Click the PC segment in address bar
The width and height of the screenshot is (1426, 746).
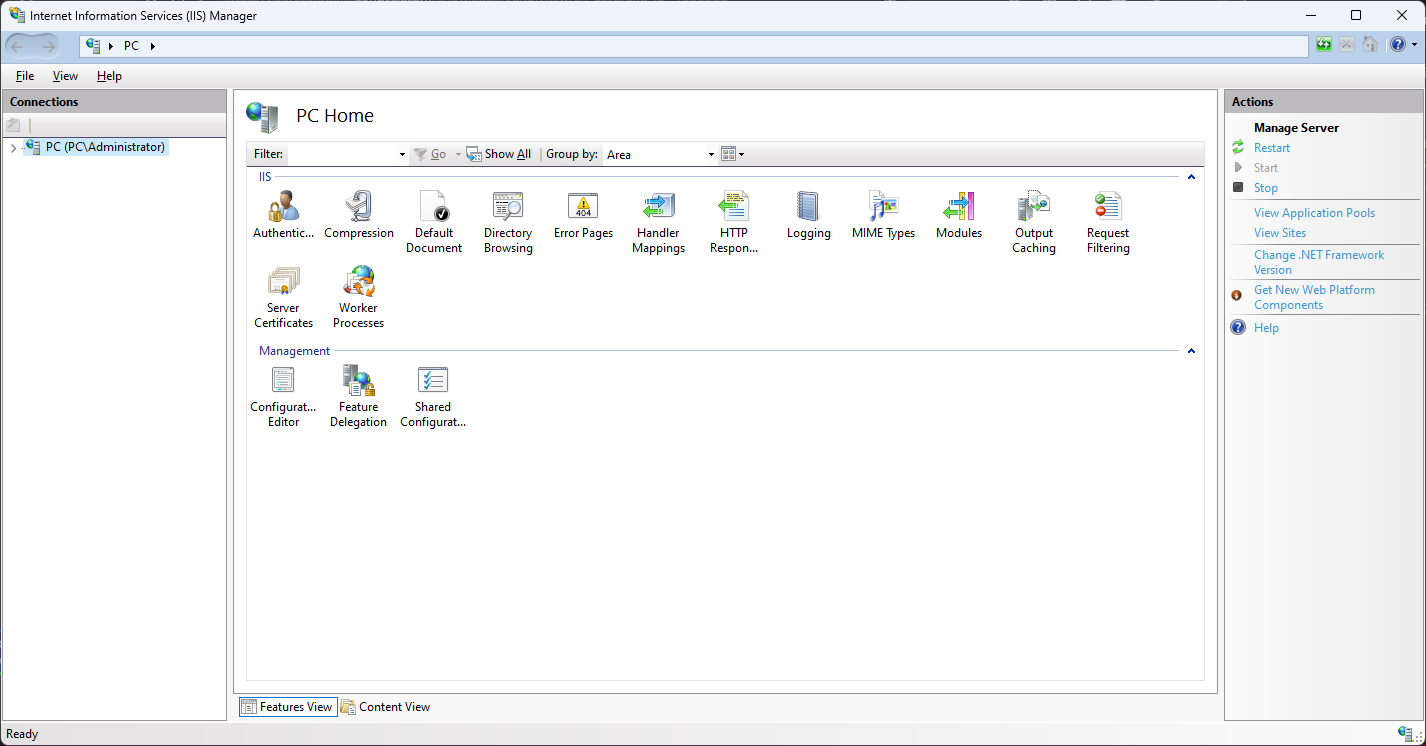pyautogui.click(x=131, y=46)
